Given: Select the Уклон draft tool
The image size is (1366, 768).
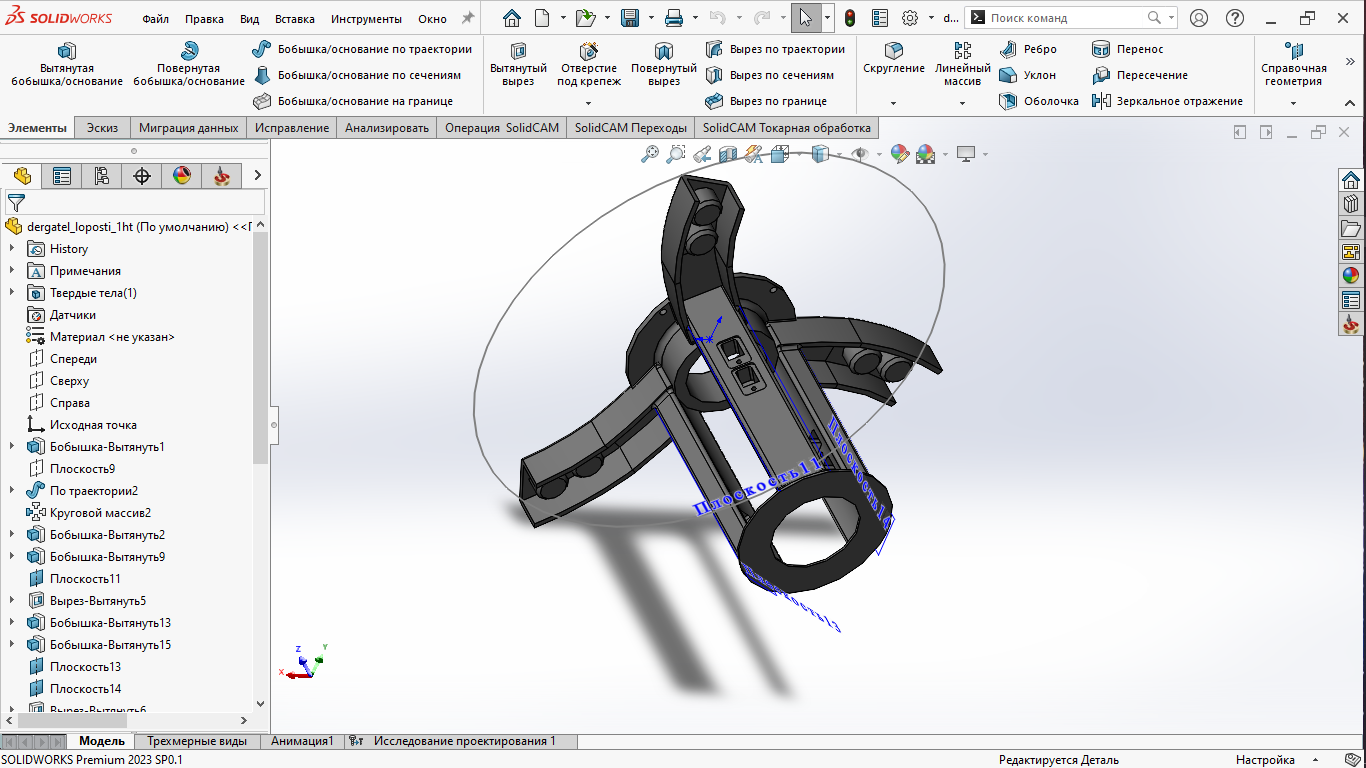Looking at the screenshot, I should coord(1028,75).
